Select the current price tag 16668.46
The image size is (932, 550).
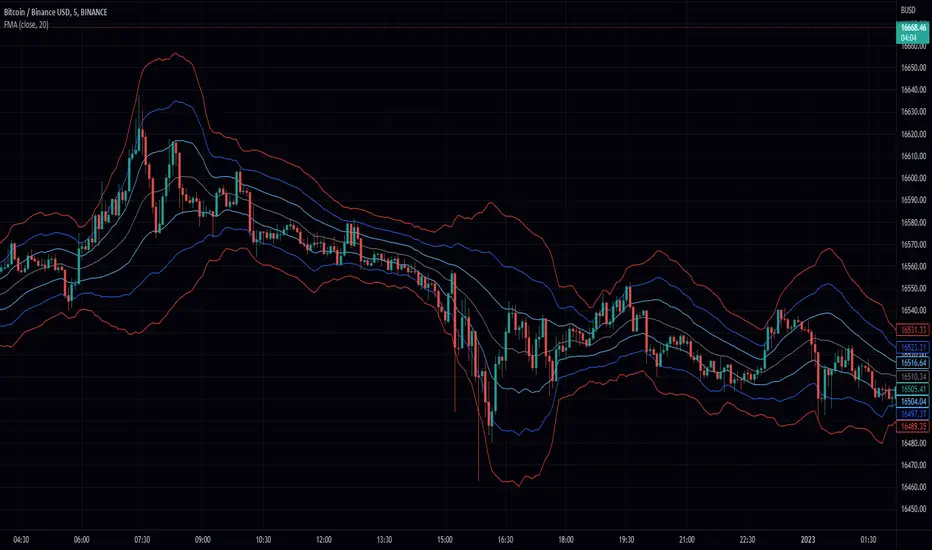[x=913, y=28]
